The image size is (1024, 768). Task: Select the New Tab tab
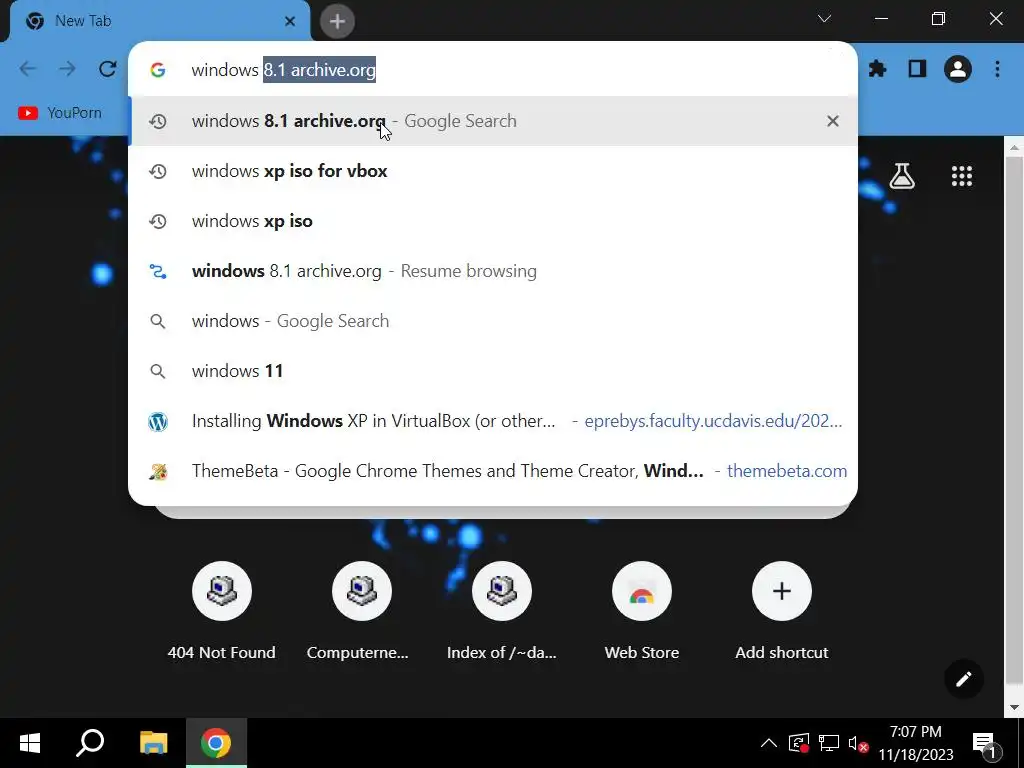tap(160, 22)
